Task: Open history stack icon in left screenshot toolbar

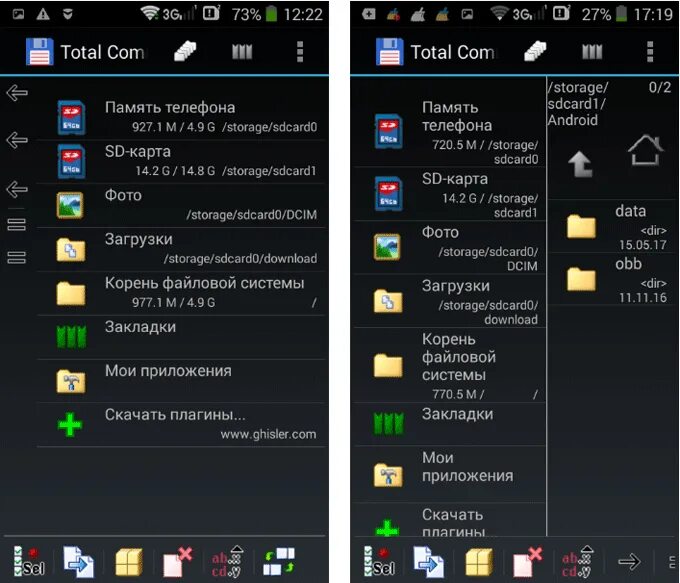Action: 185,51
